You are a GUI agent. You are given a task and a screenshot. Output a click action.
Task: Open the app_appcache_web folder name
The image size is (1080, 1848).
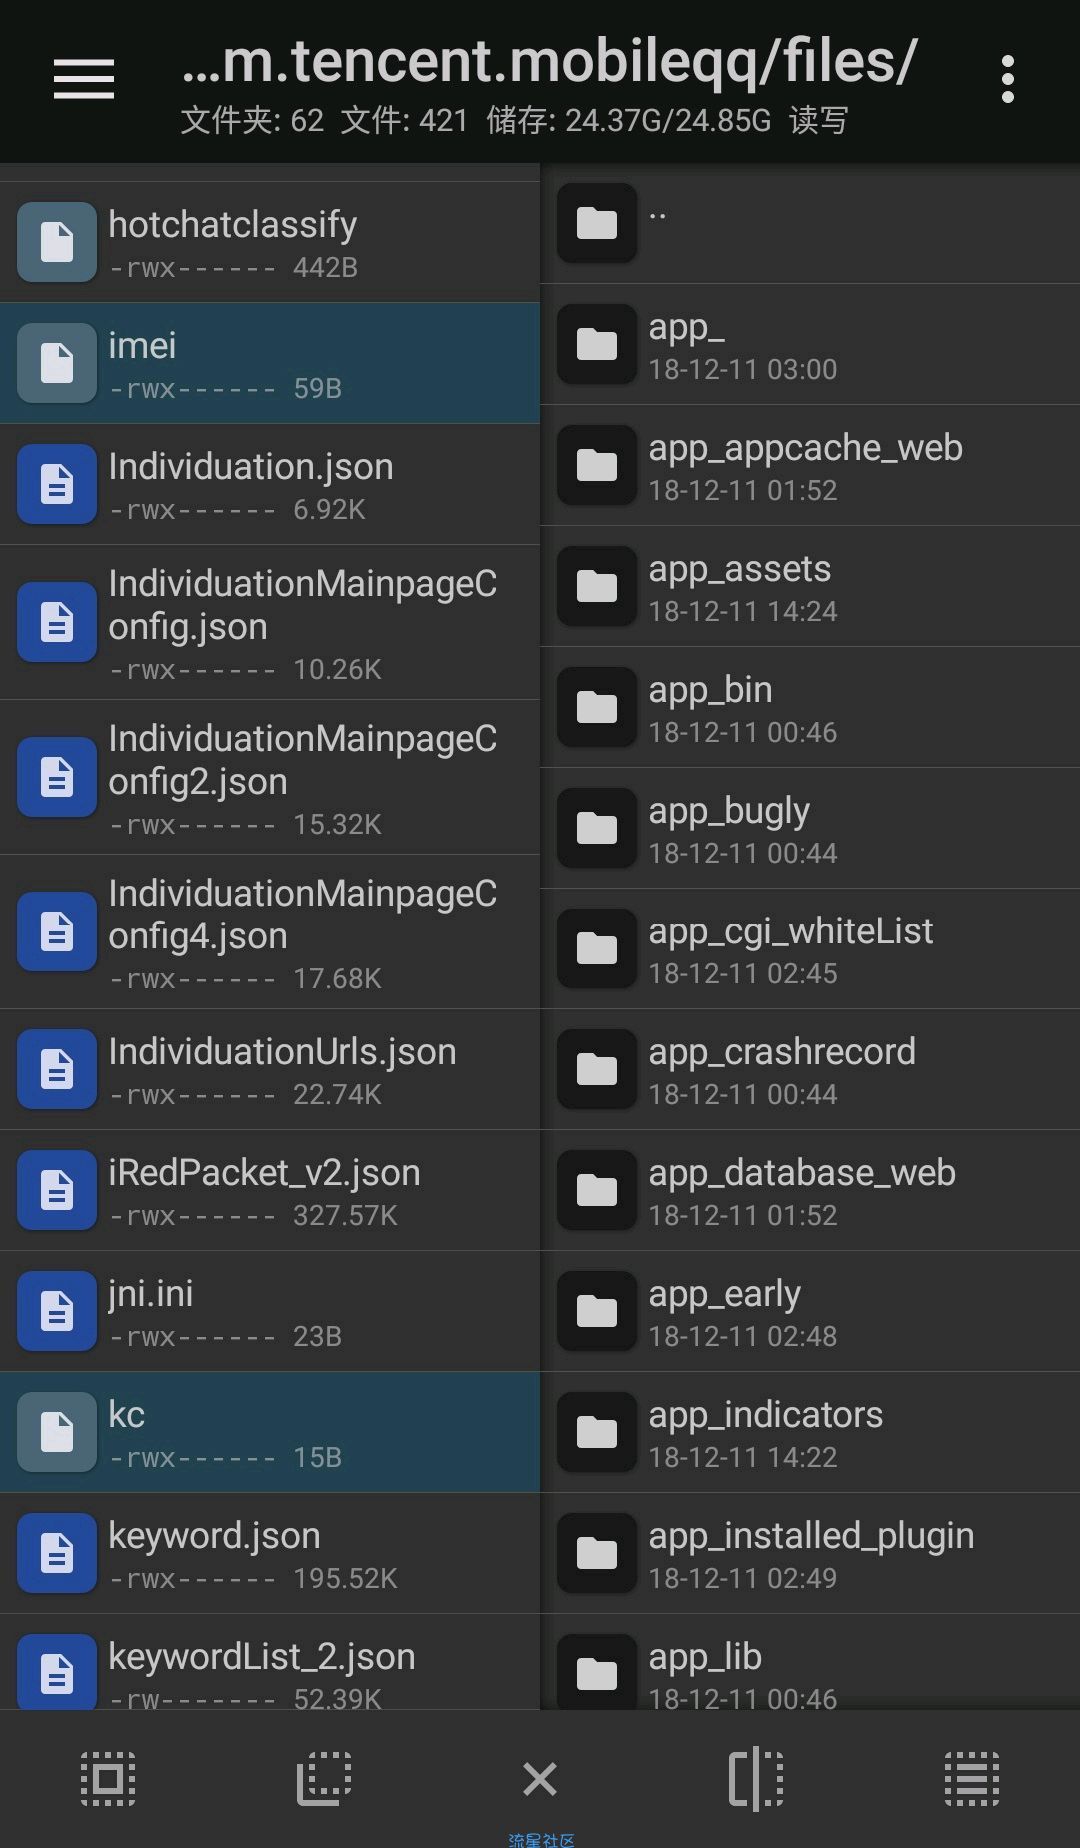(x=805, y=449)
